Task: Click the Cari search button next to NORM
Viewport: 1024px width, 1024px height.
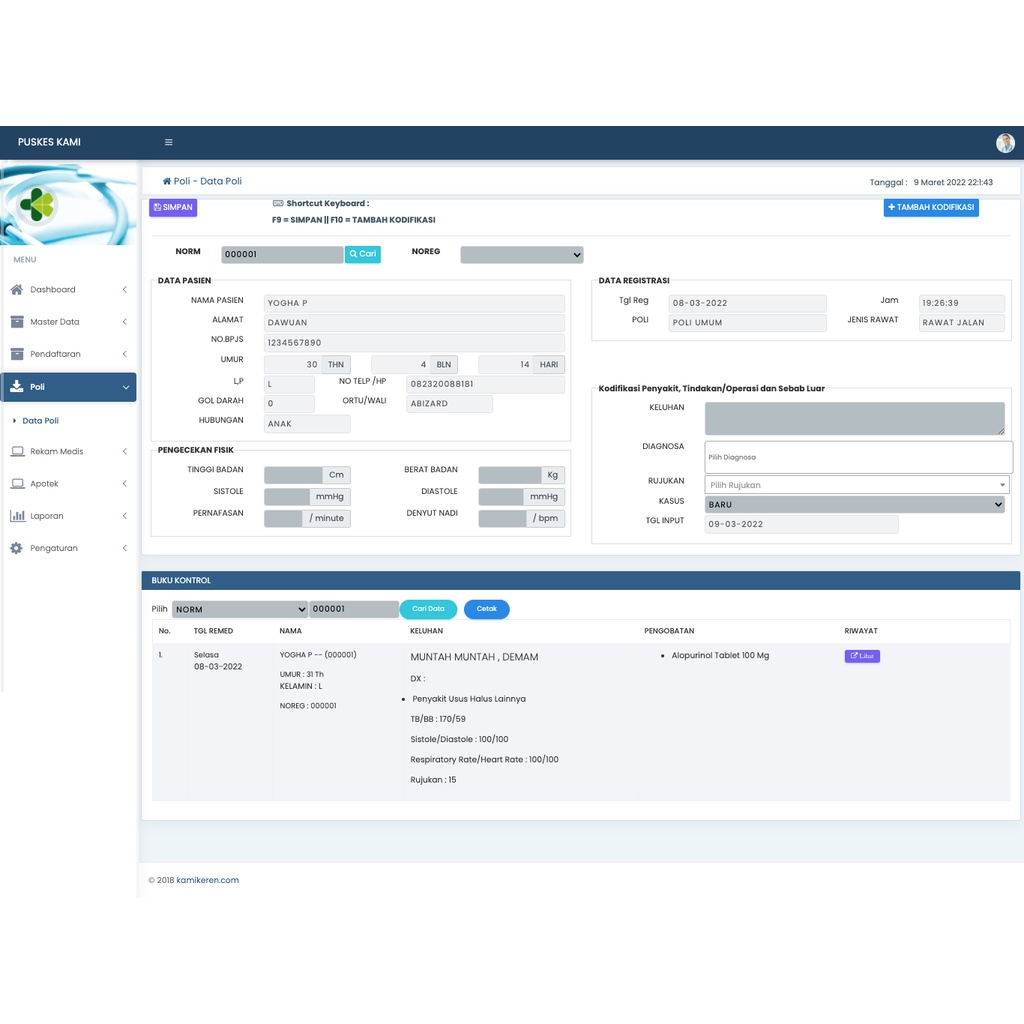Action: click(363, 255)
